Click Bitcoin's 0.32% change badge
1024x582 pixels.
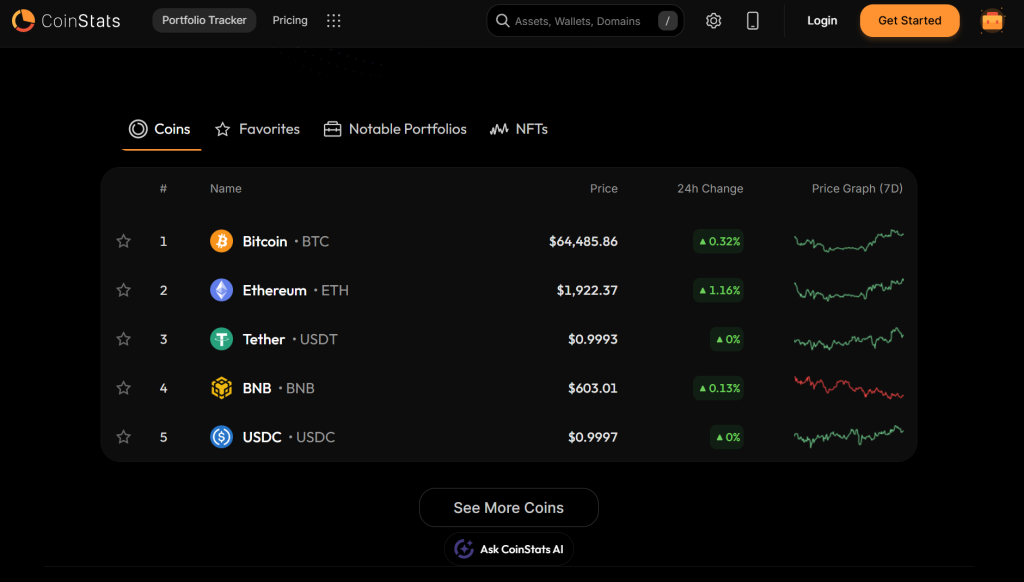tap(718, 241)
